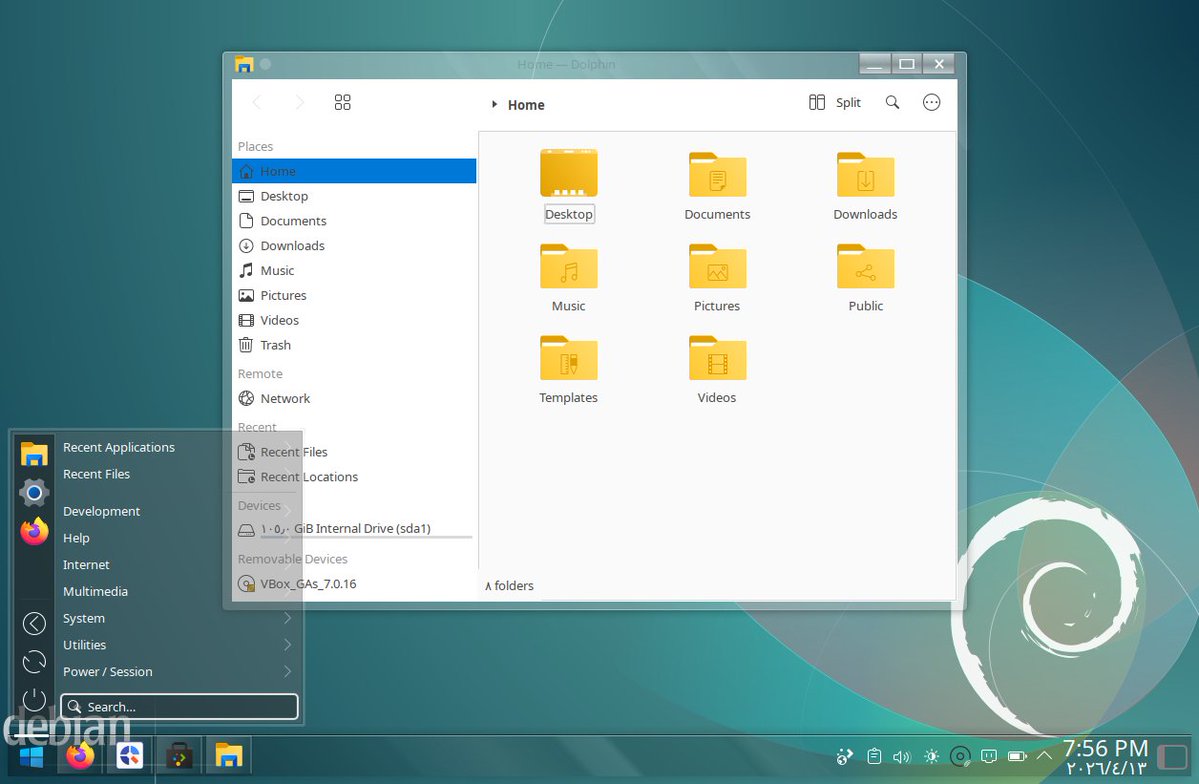This screenshot has height=784, width=1199.
Task: Open file manager favorite in launcher sidebar
Action: point(34,454)
